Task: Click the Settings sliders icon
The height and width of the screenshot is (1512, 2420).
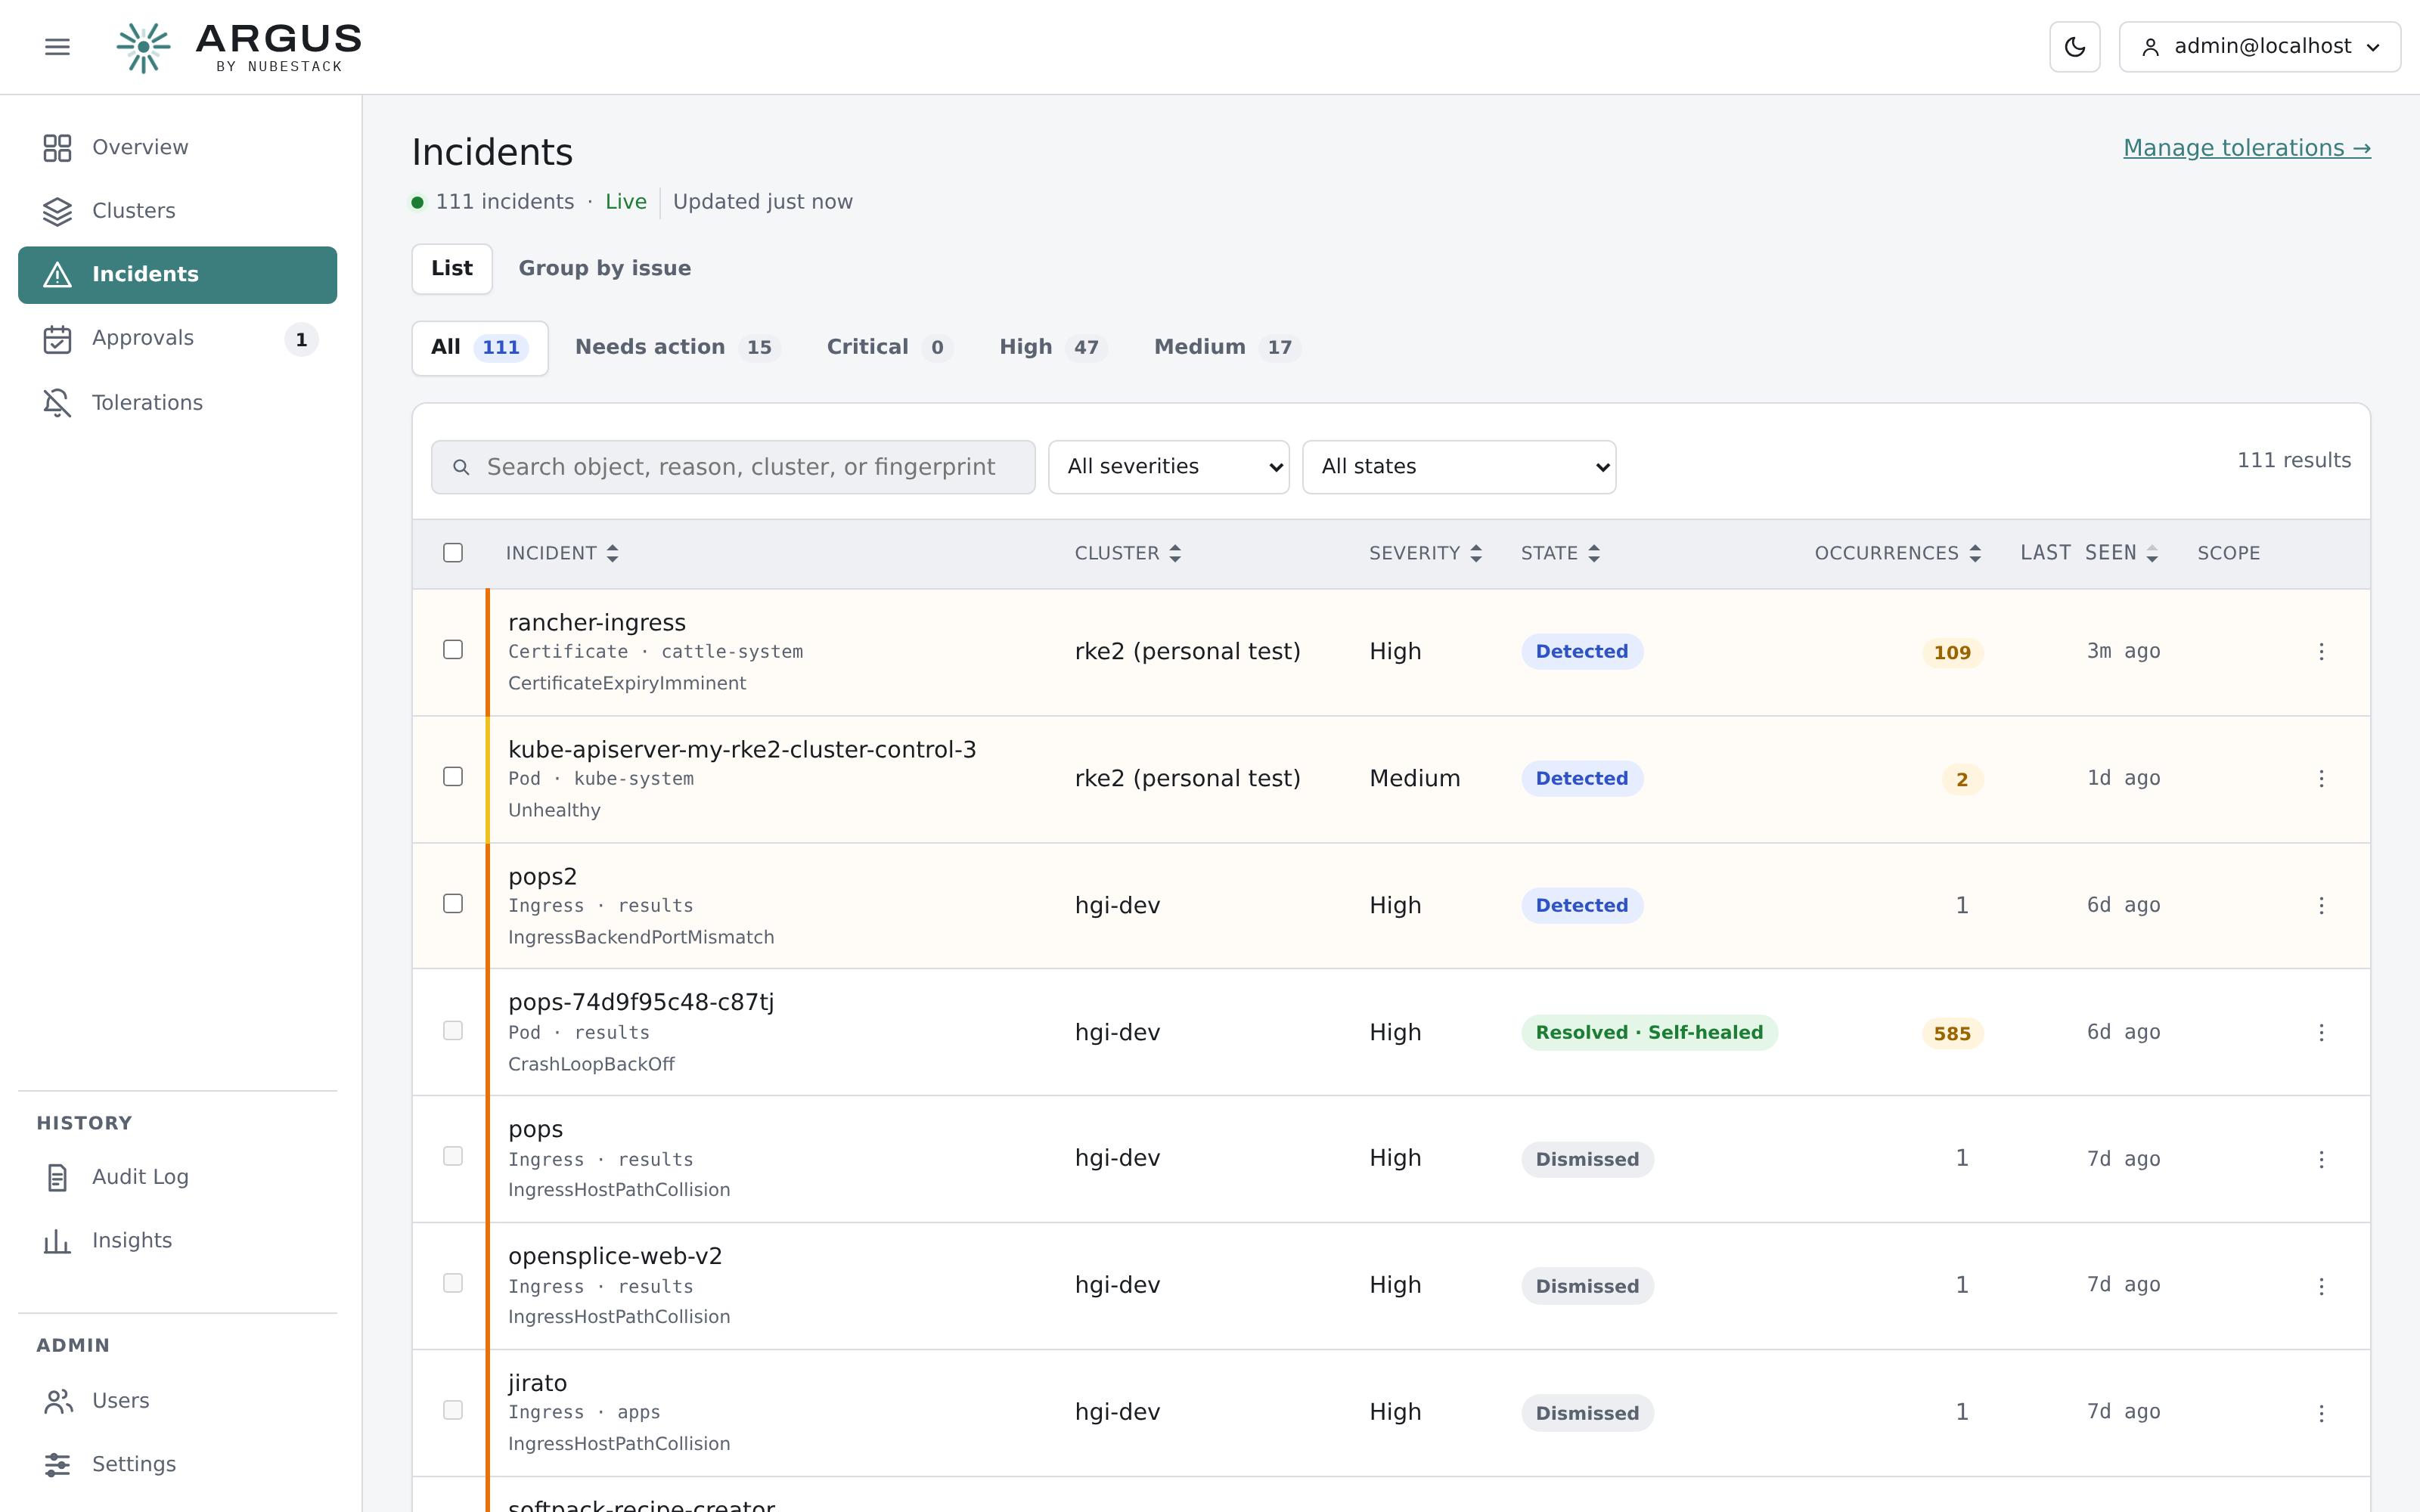Action: click(x=57, y=1465)
